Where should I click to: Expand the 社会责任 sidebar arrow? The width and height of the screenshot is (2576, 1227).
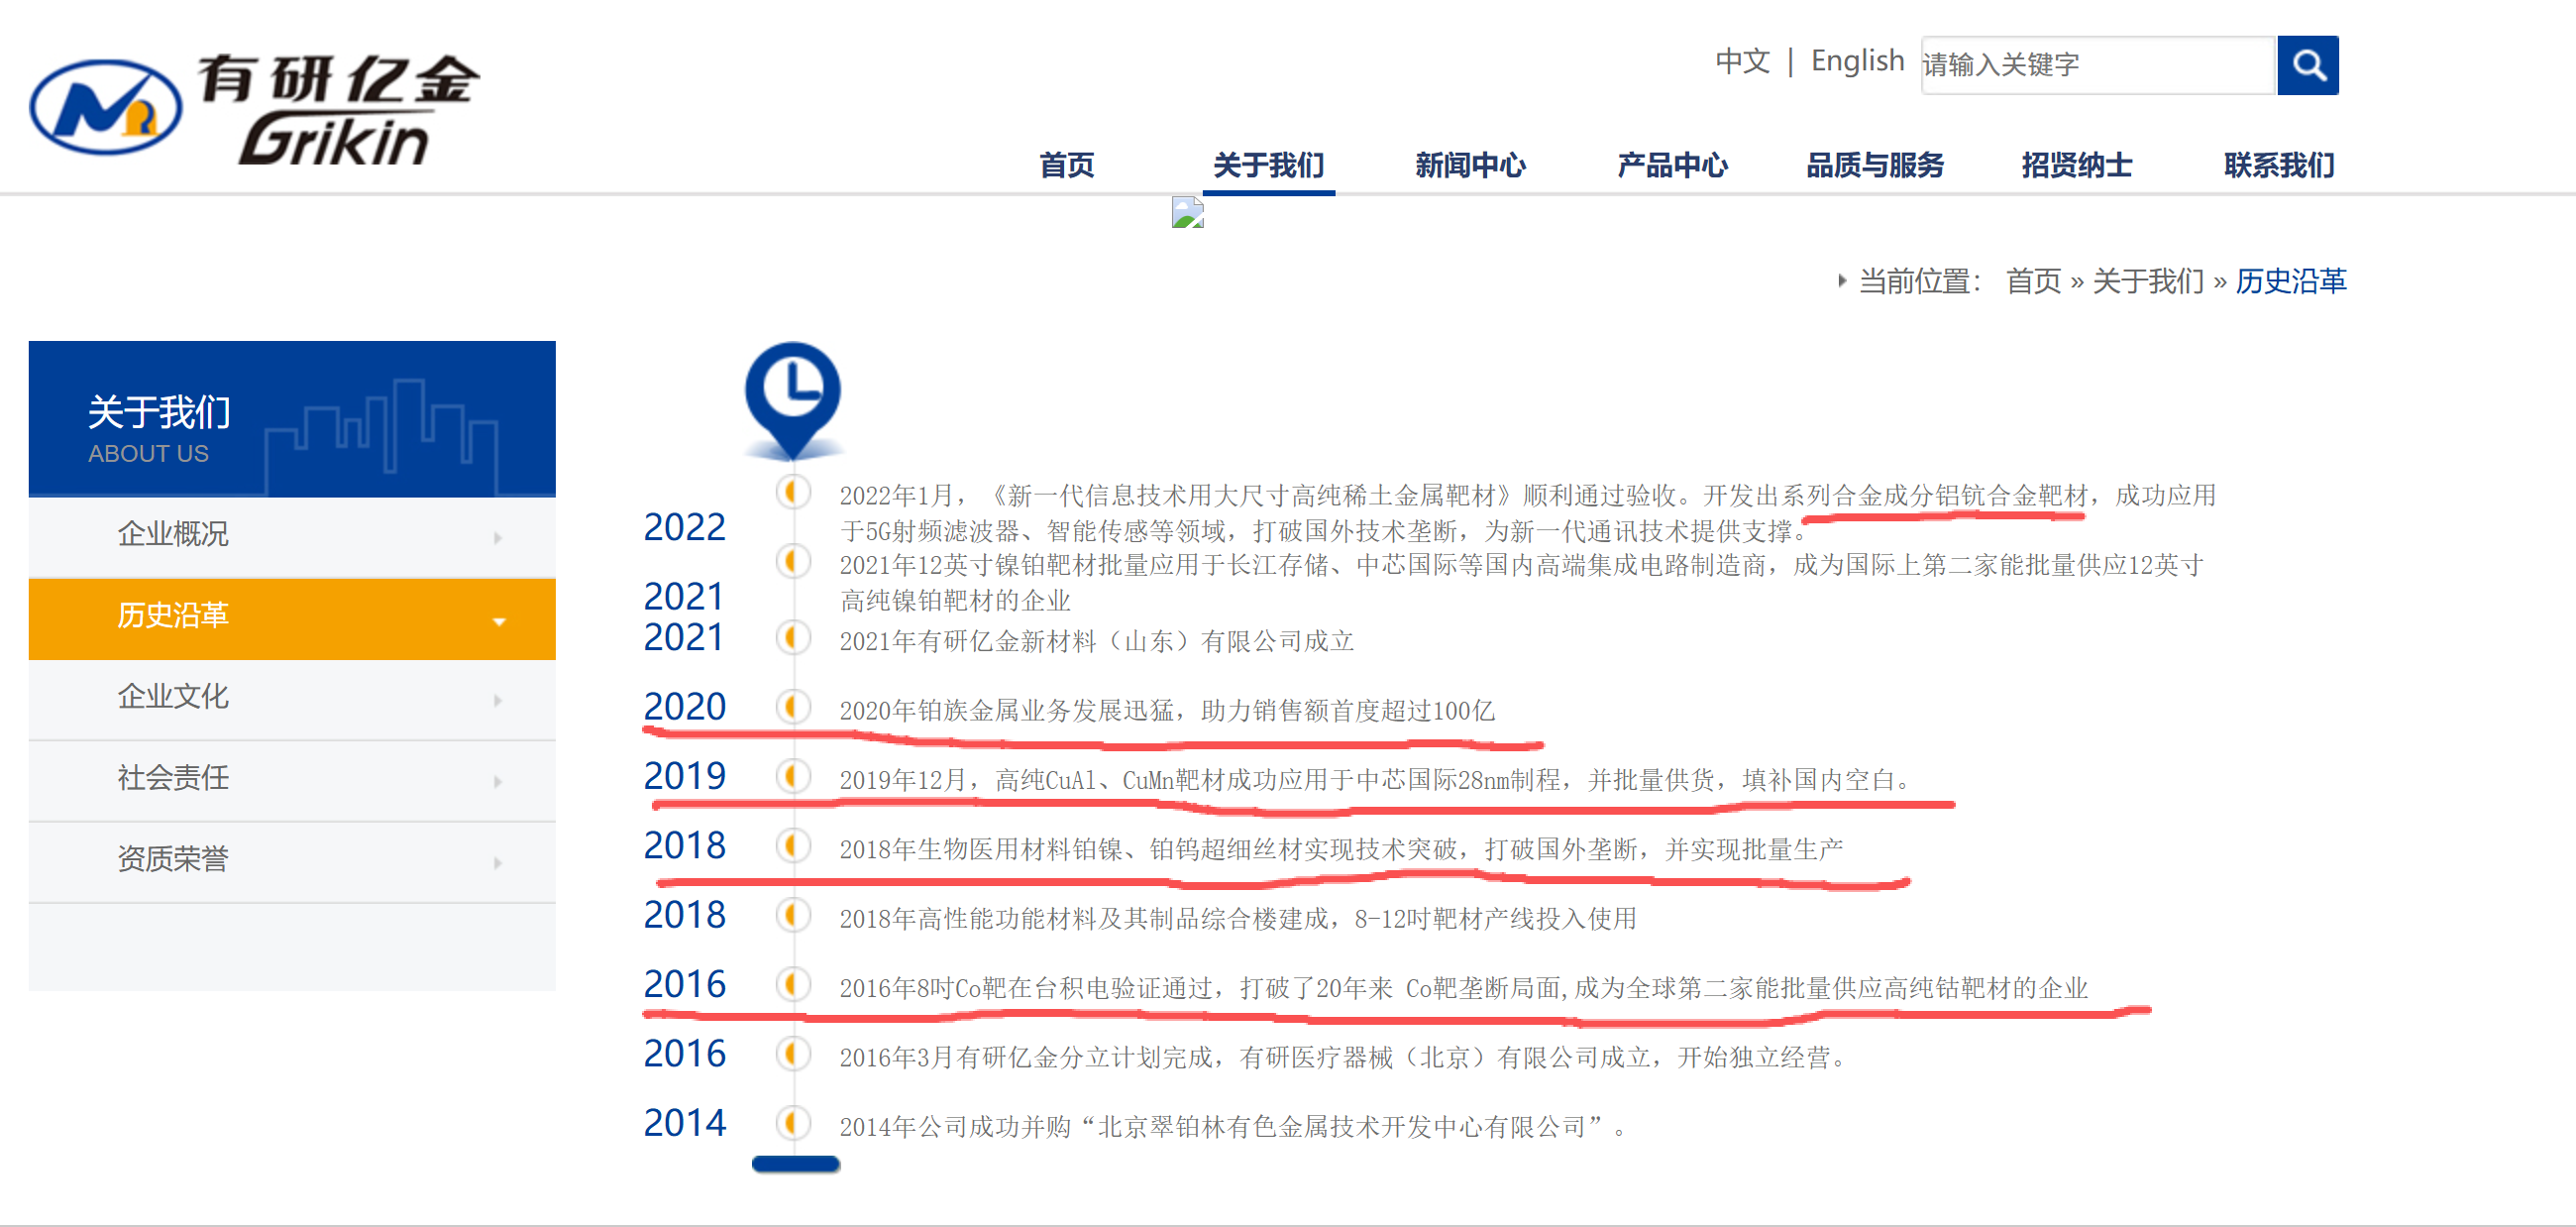tap(498, 781)
